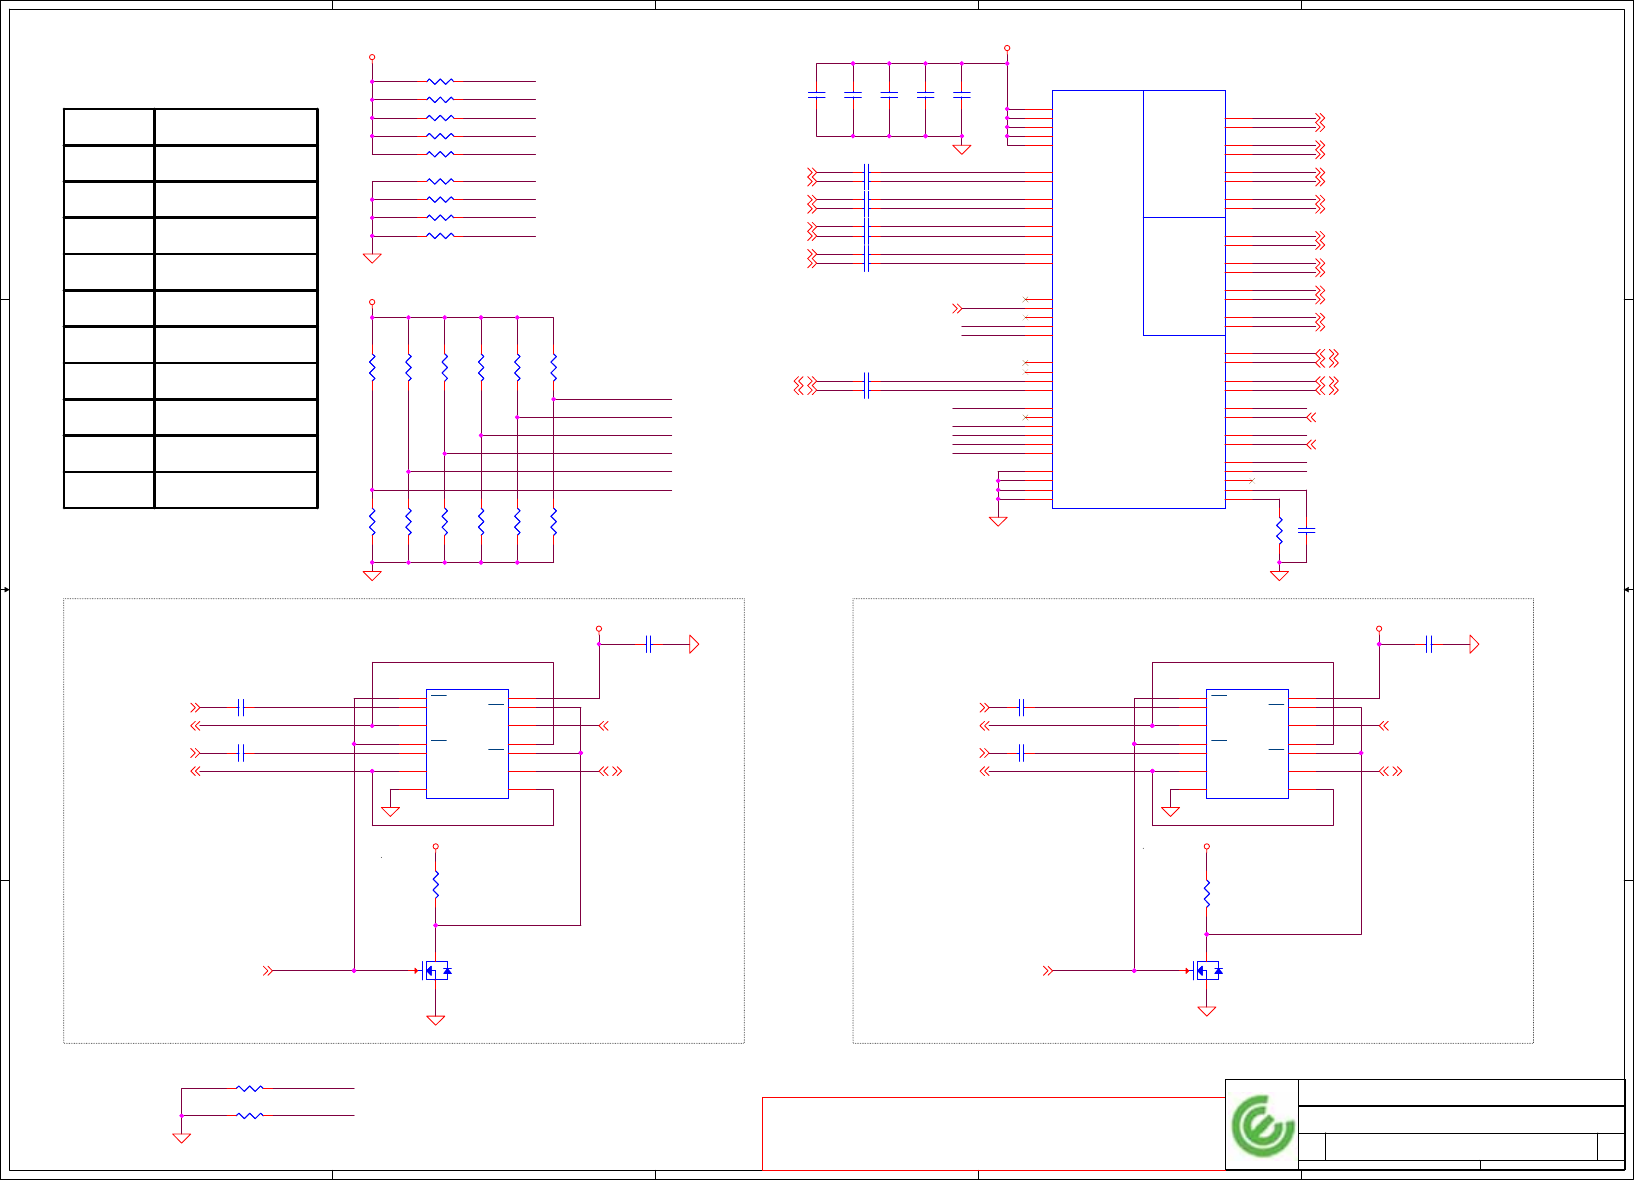Image resolution: width=1634 pixels, height=1180 pixels.
Task: Select the capacitor beside power port in left dashed box
Action: [649, 644]
